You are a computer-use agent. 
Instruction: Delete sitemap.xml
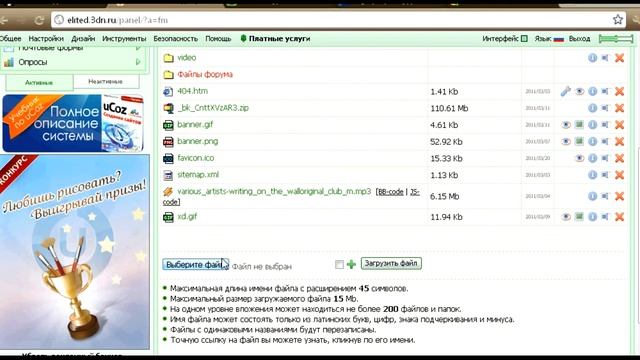(620, 175)
